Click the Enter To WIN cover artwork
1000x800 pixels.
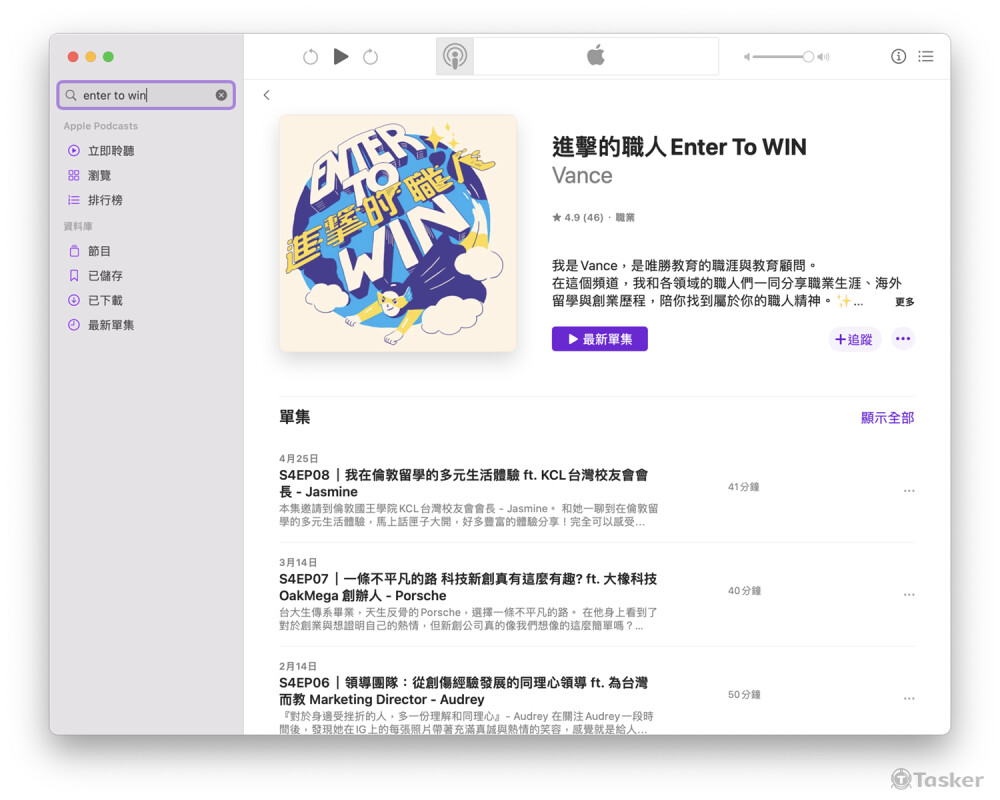coord(398,233)
